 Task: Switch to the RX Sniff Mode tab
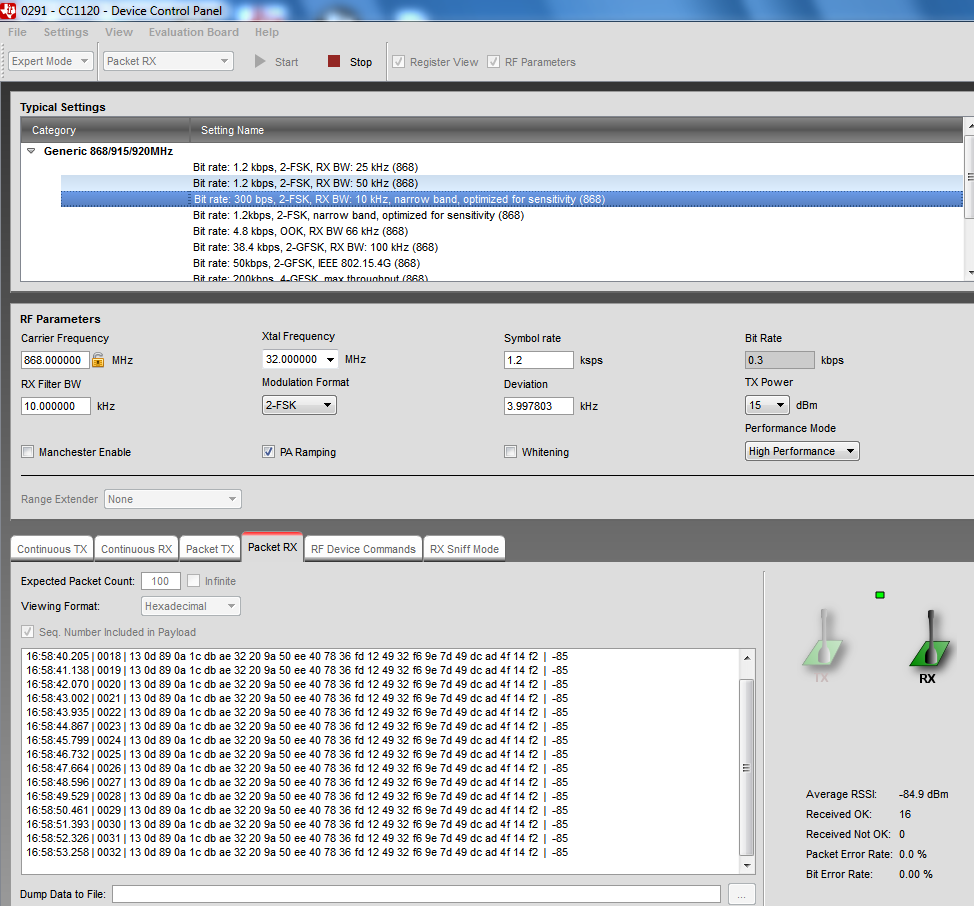[x=464, y=549]
